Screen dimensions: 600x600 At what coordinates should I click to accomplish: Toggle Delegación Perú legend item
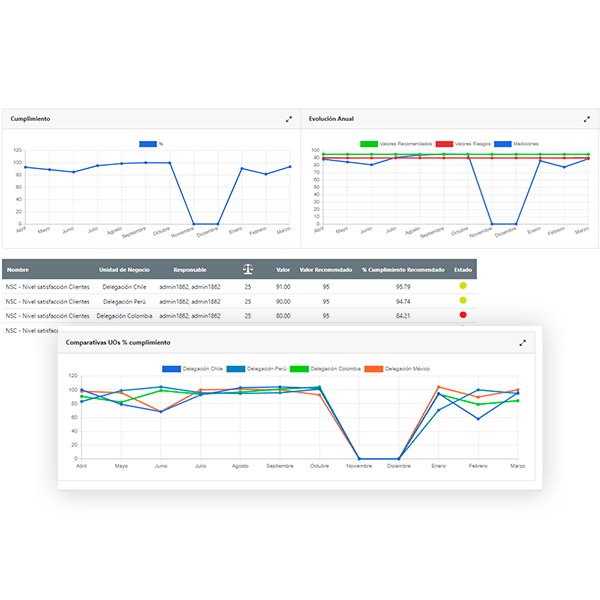[264, 369]
